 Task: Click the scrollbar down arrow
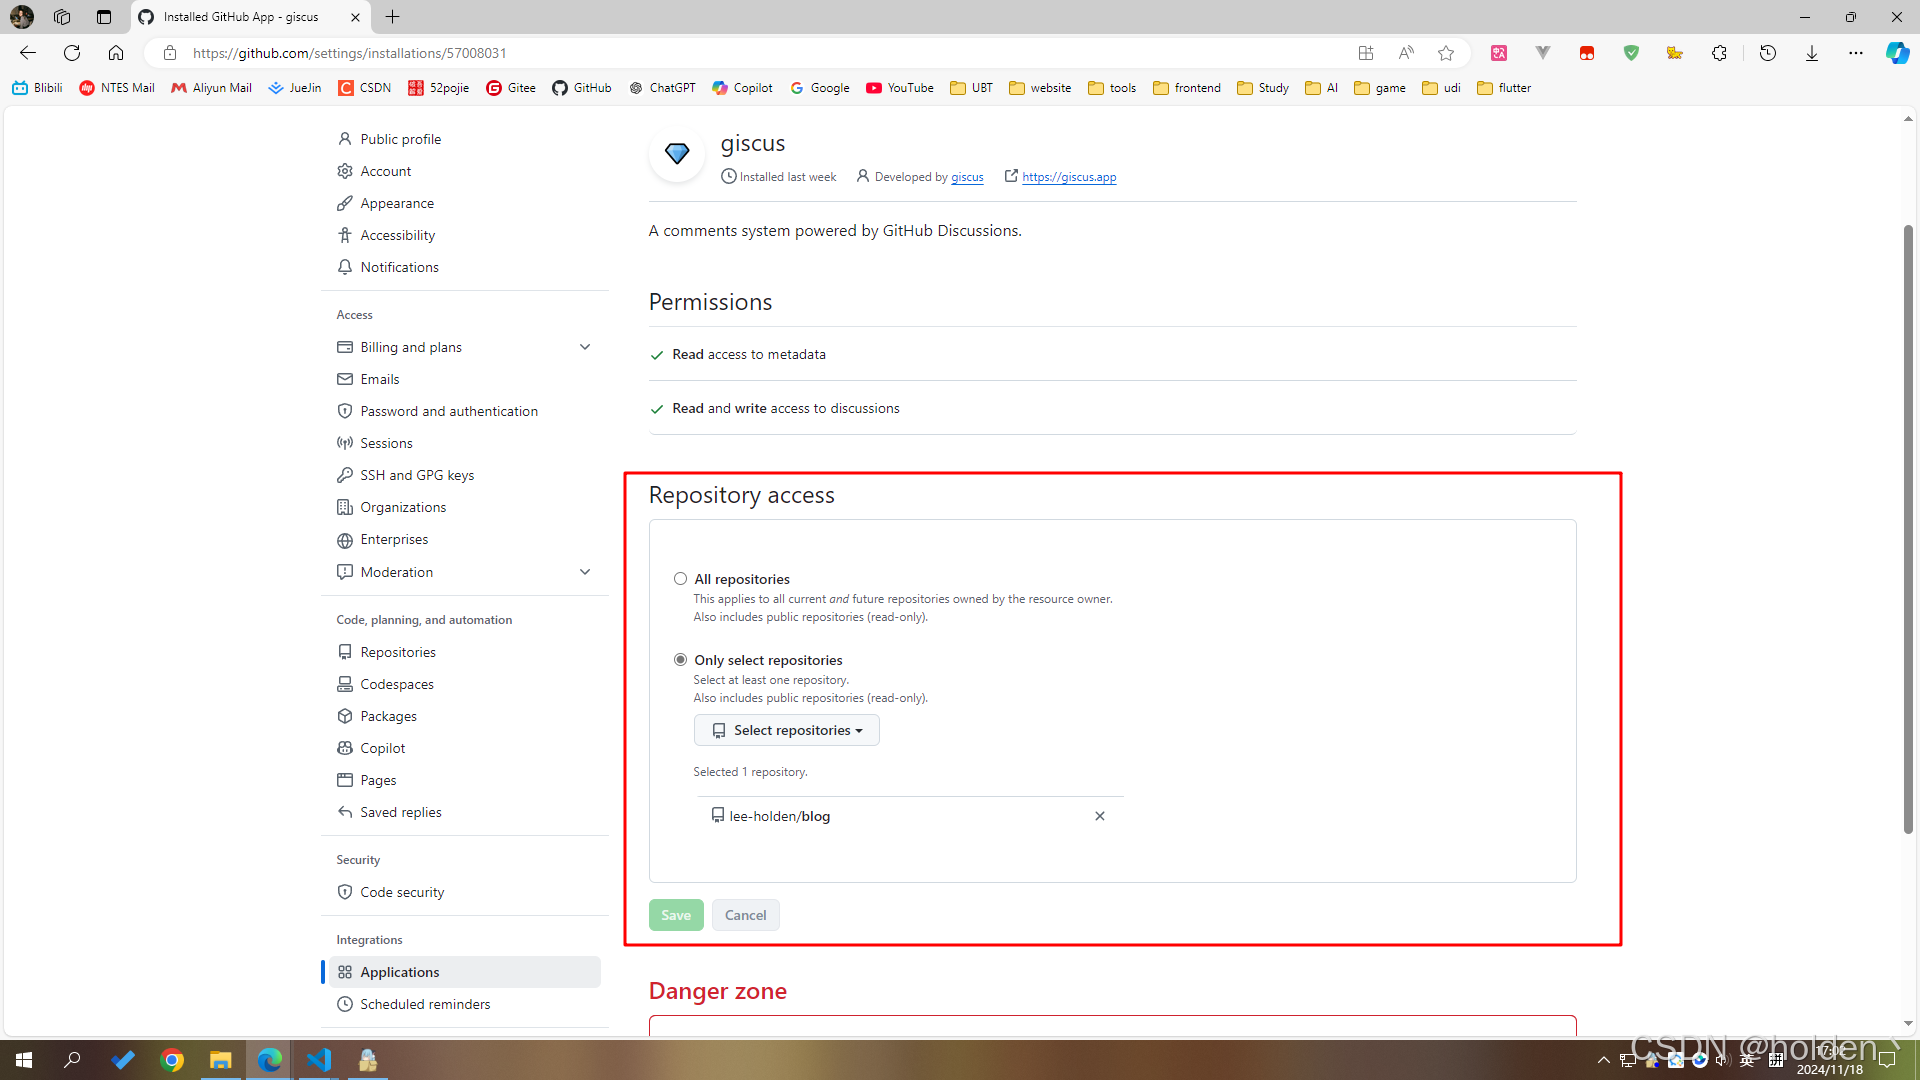coord(1908,1023)
